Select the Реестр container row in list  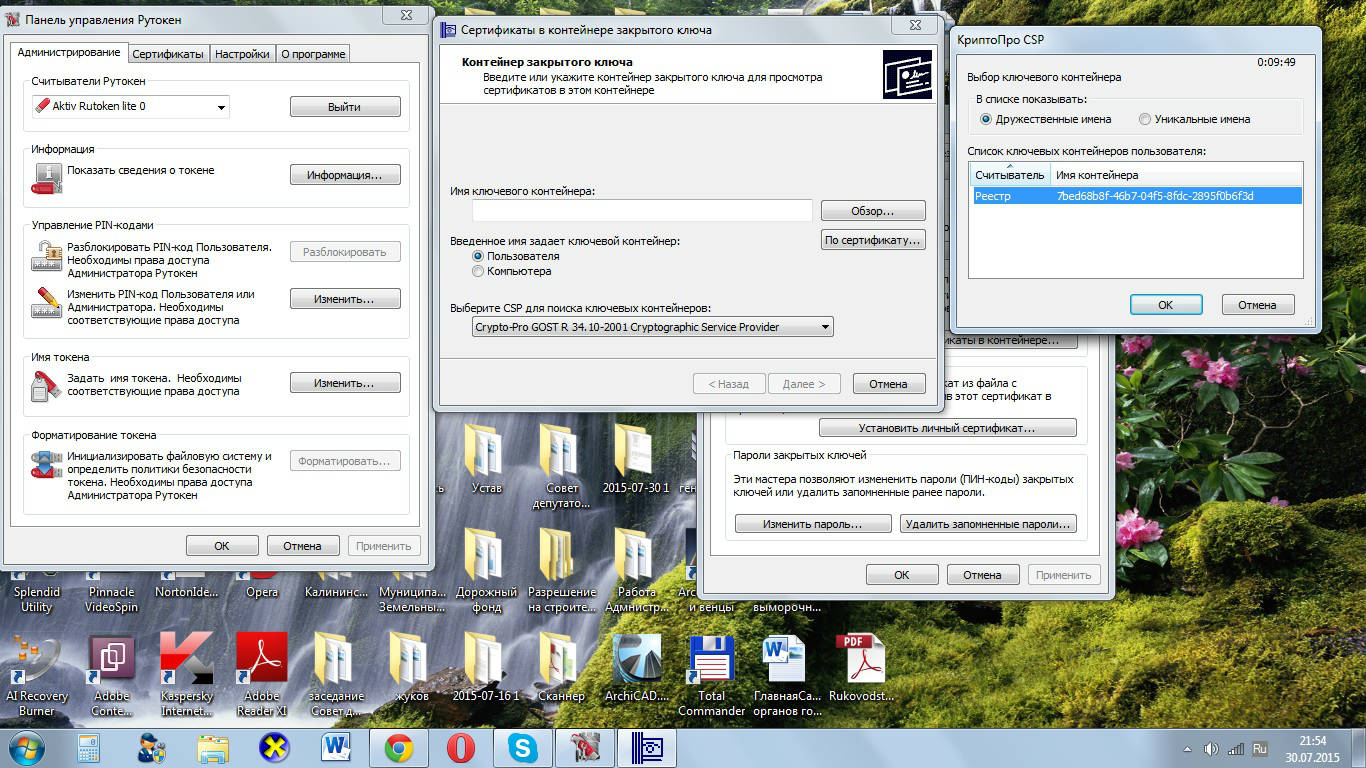[1135, 196]
